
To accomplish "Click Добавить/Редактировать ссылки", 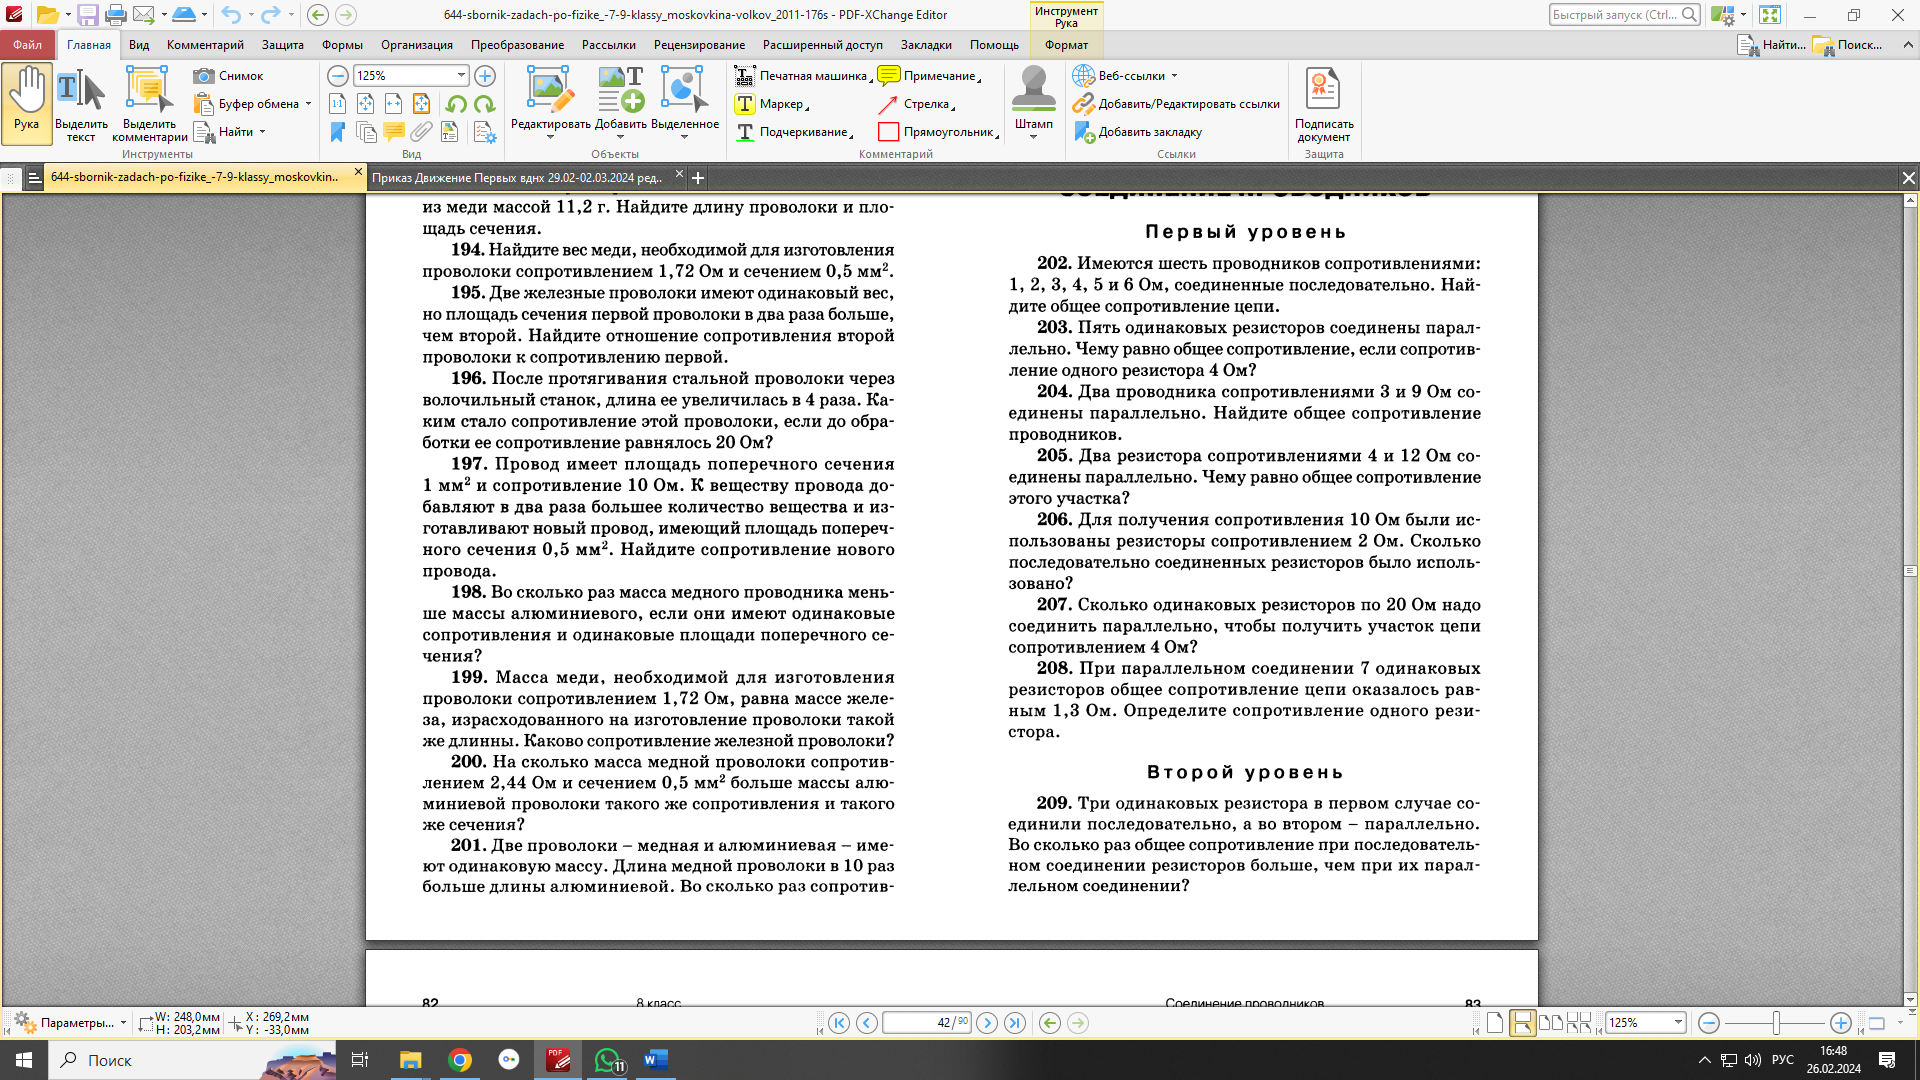I will point(1176,104).
